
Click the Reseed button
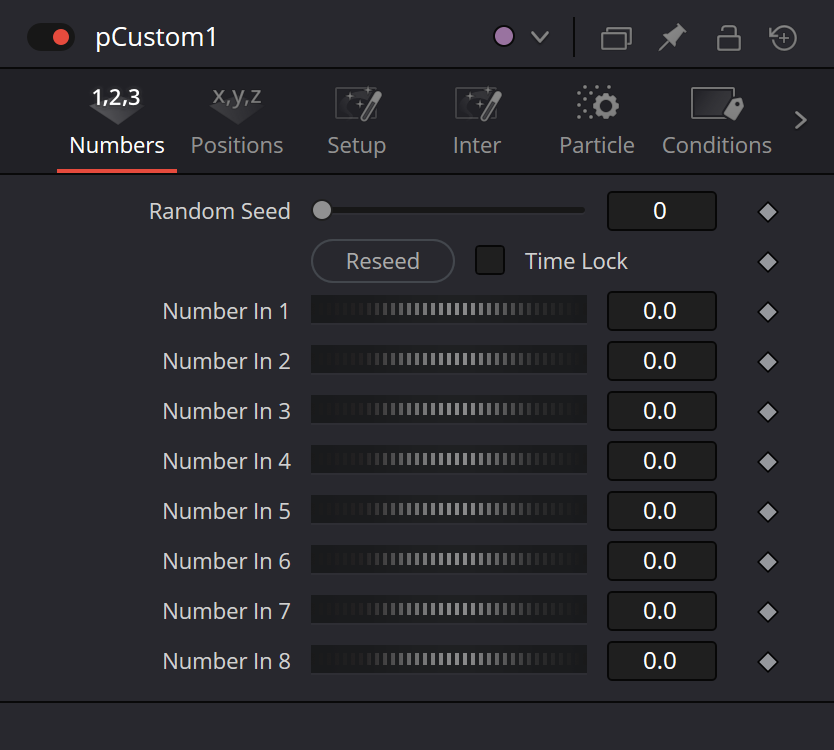point(383,261)
